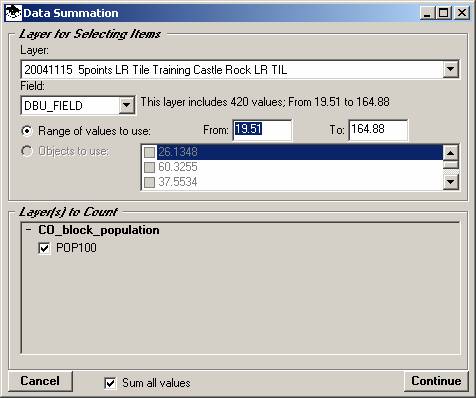Check the 60.3255 checkbox
This screenshot has height=398, width=476.
pyautogui.click(x=149, y=167)
